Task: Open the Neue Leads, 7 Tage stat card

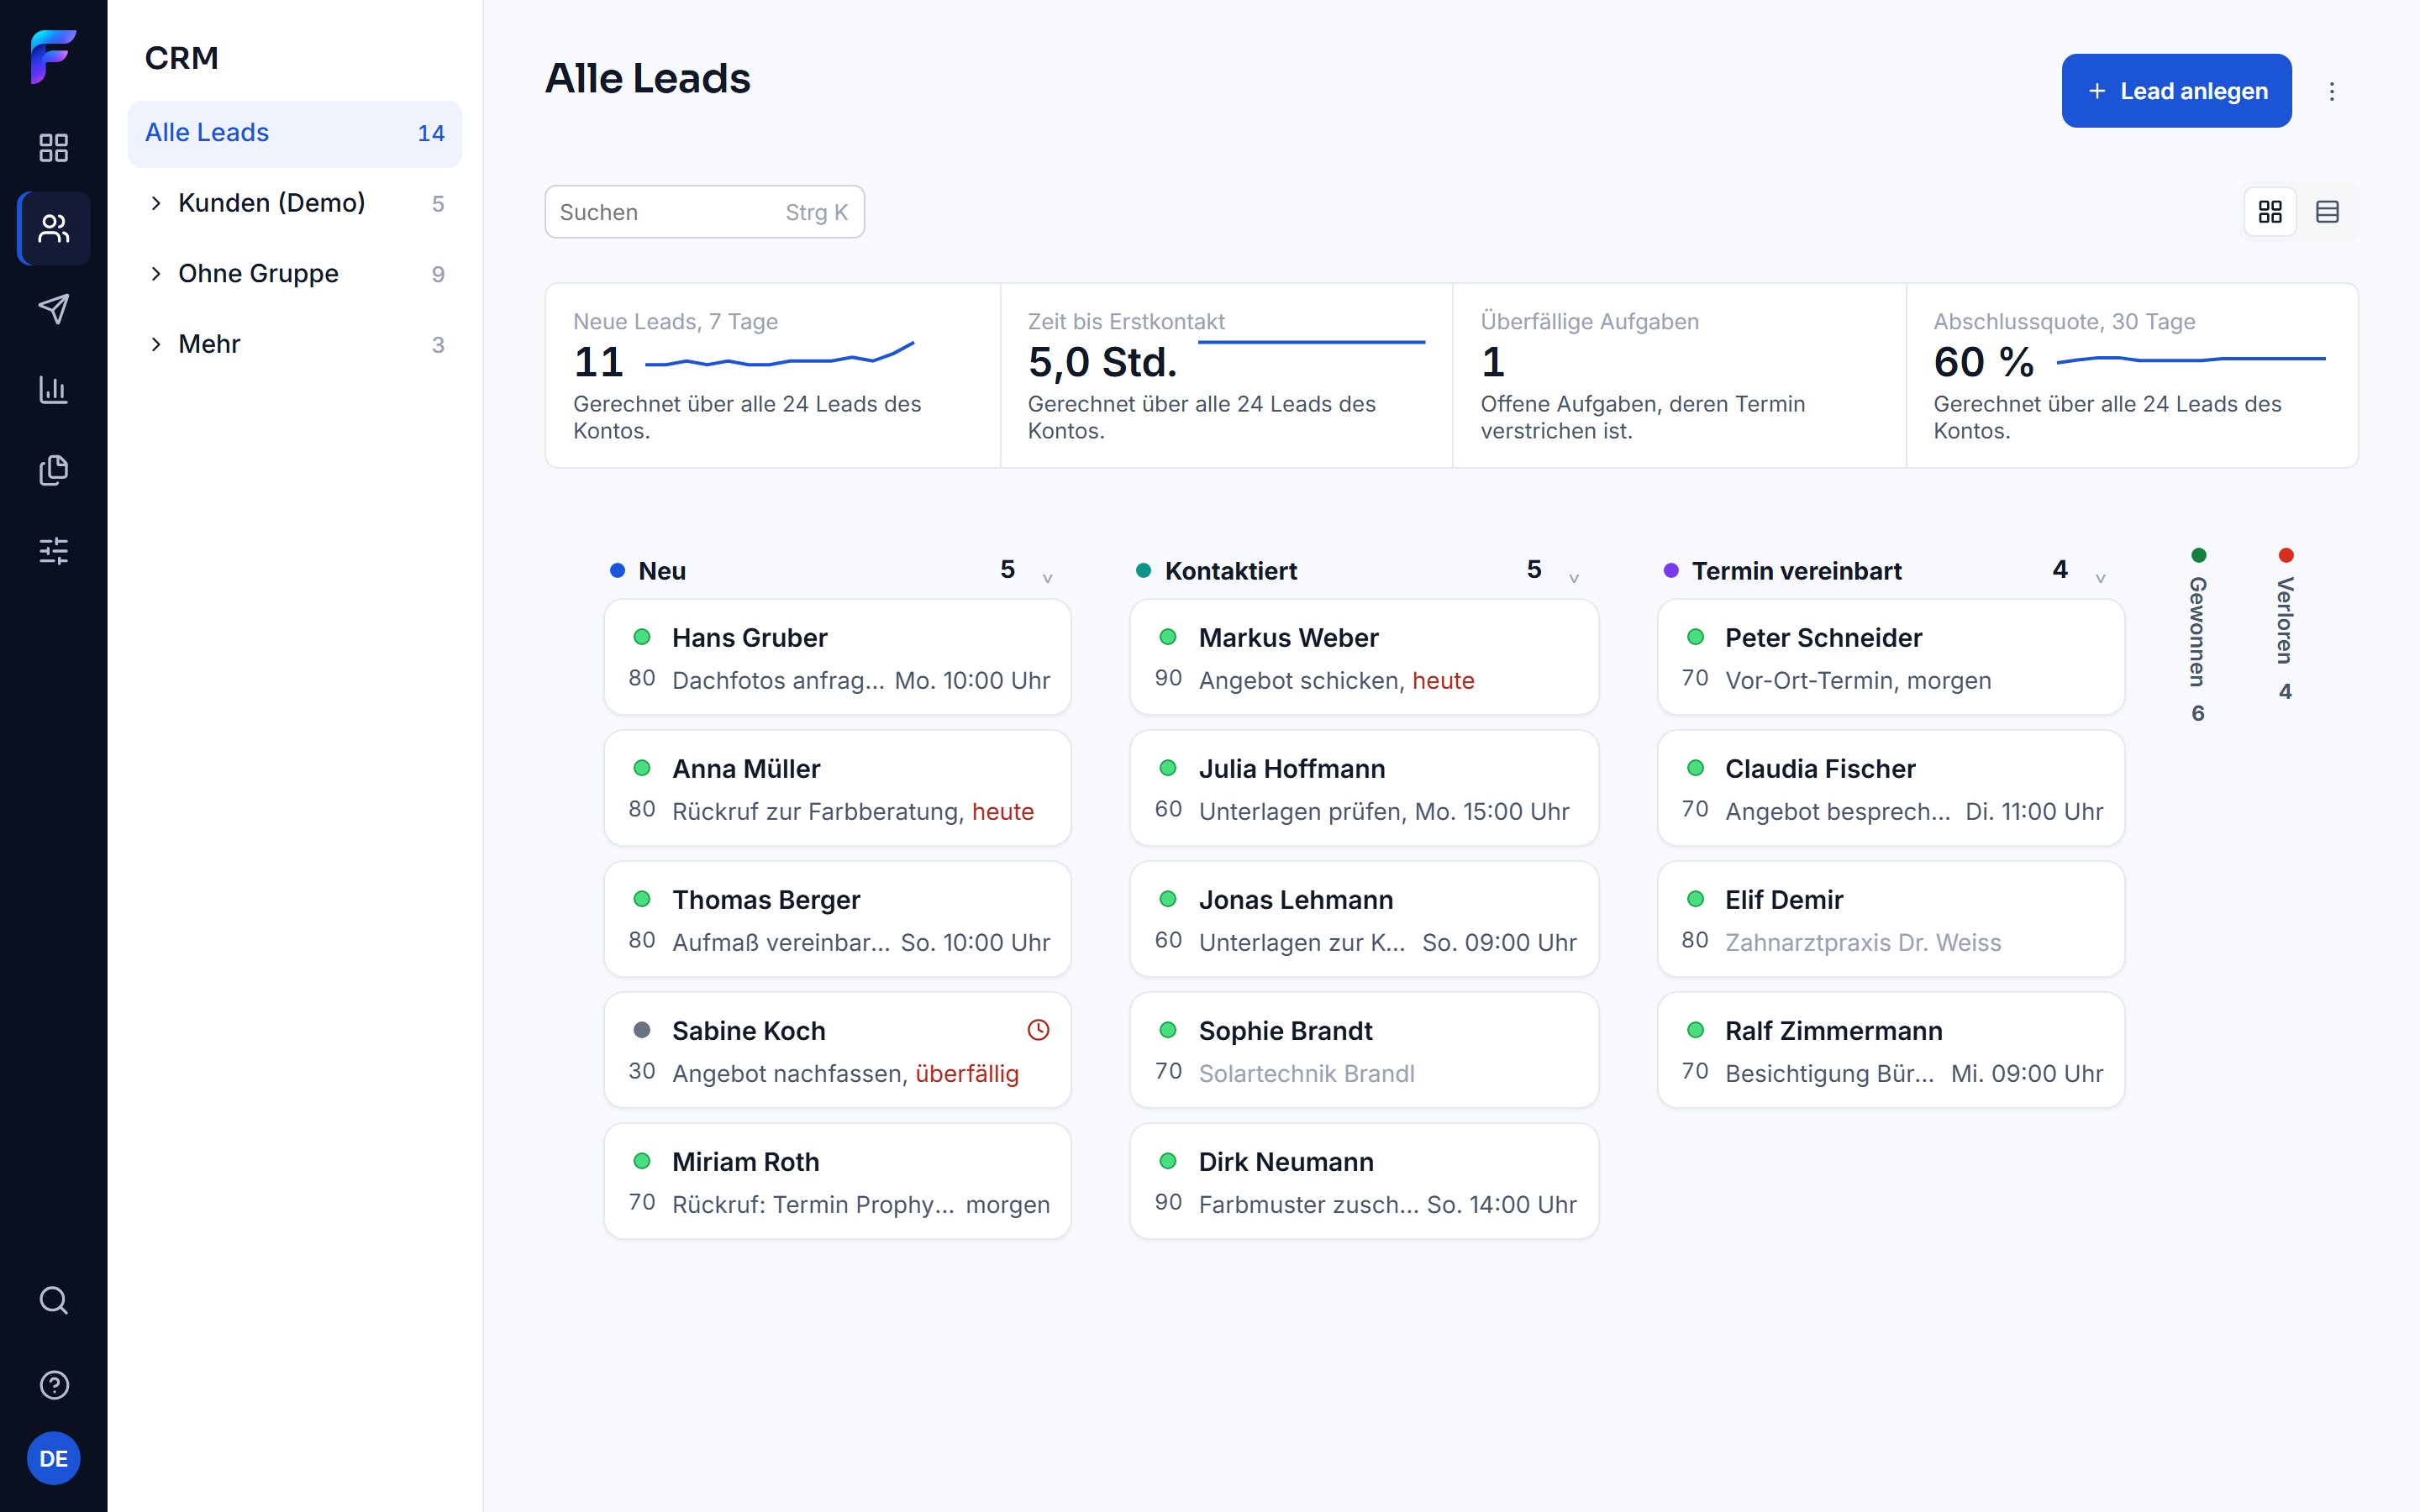Action: point(773,375)
